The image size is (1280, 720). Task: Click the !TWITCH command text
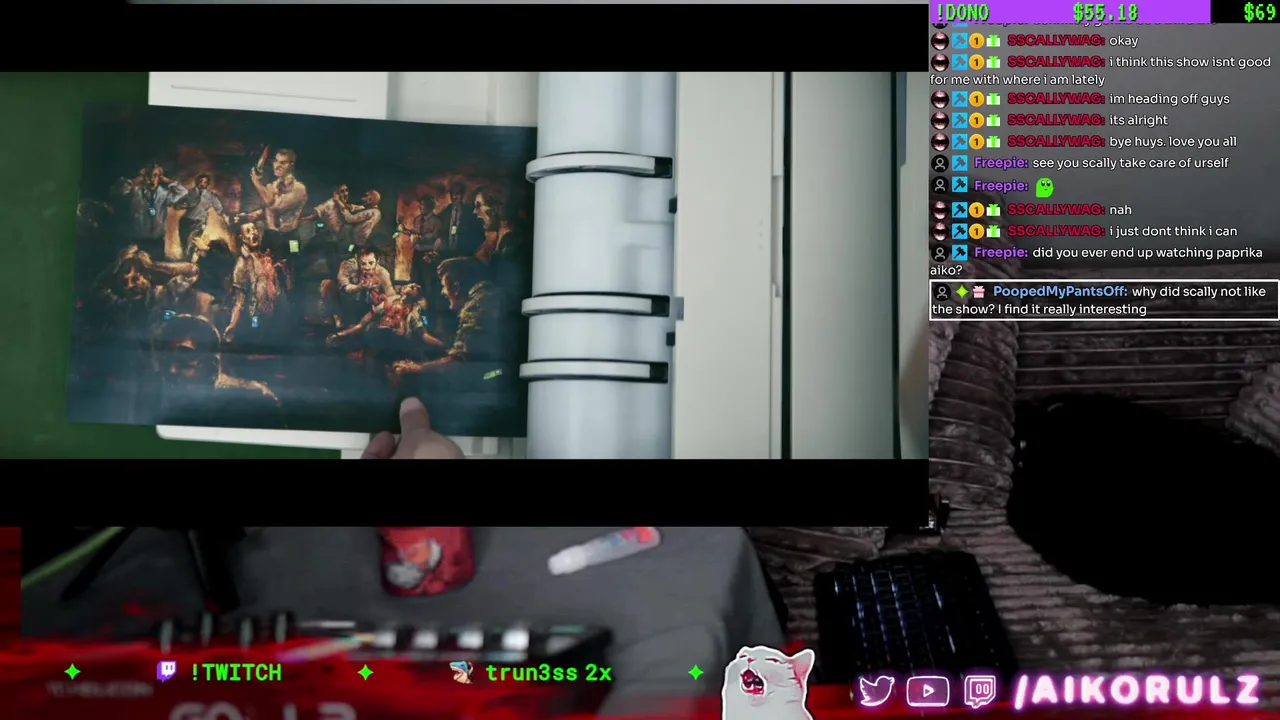click(235, 672)
